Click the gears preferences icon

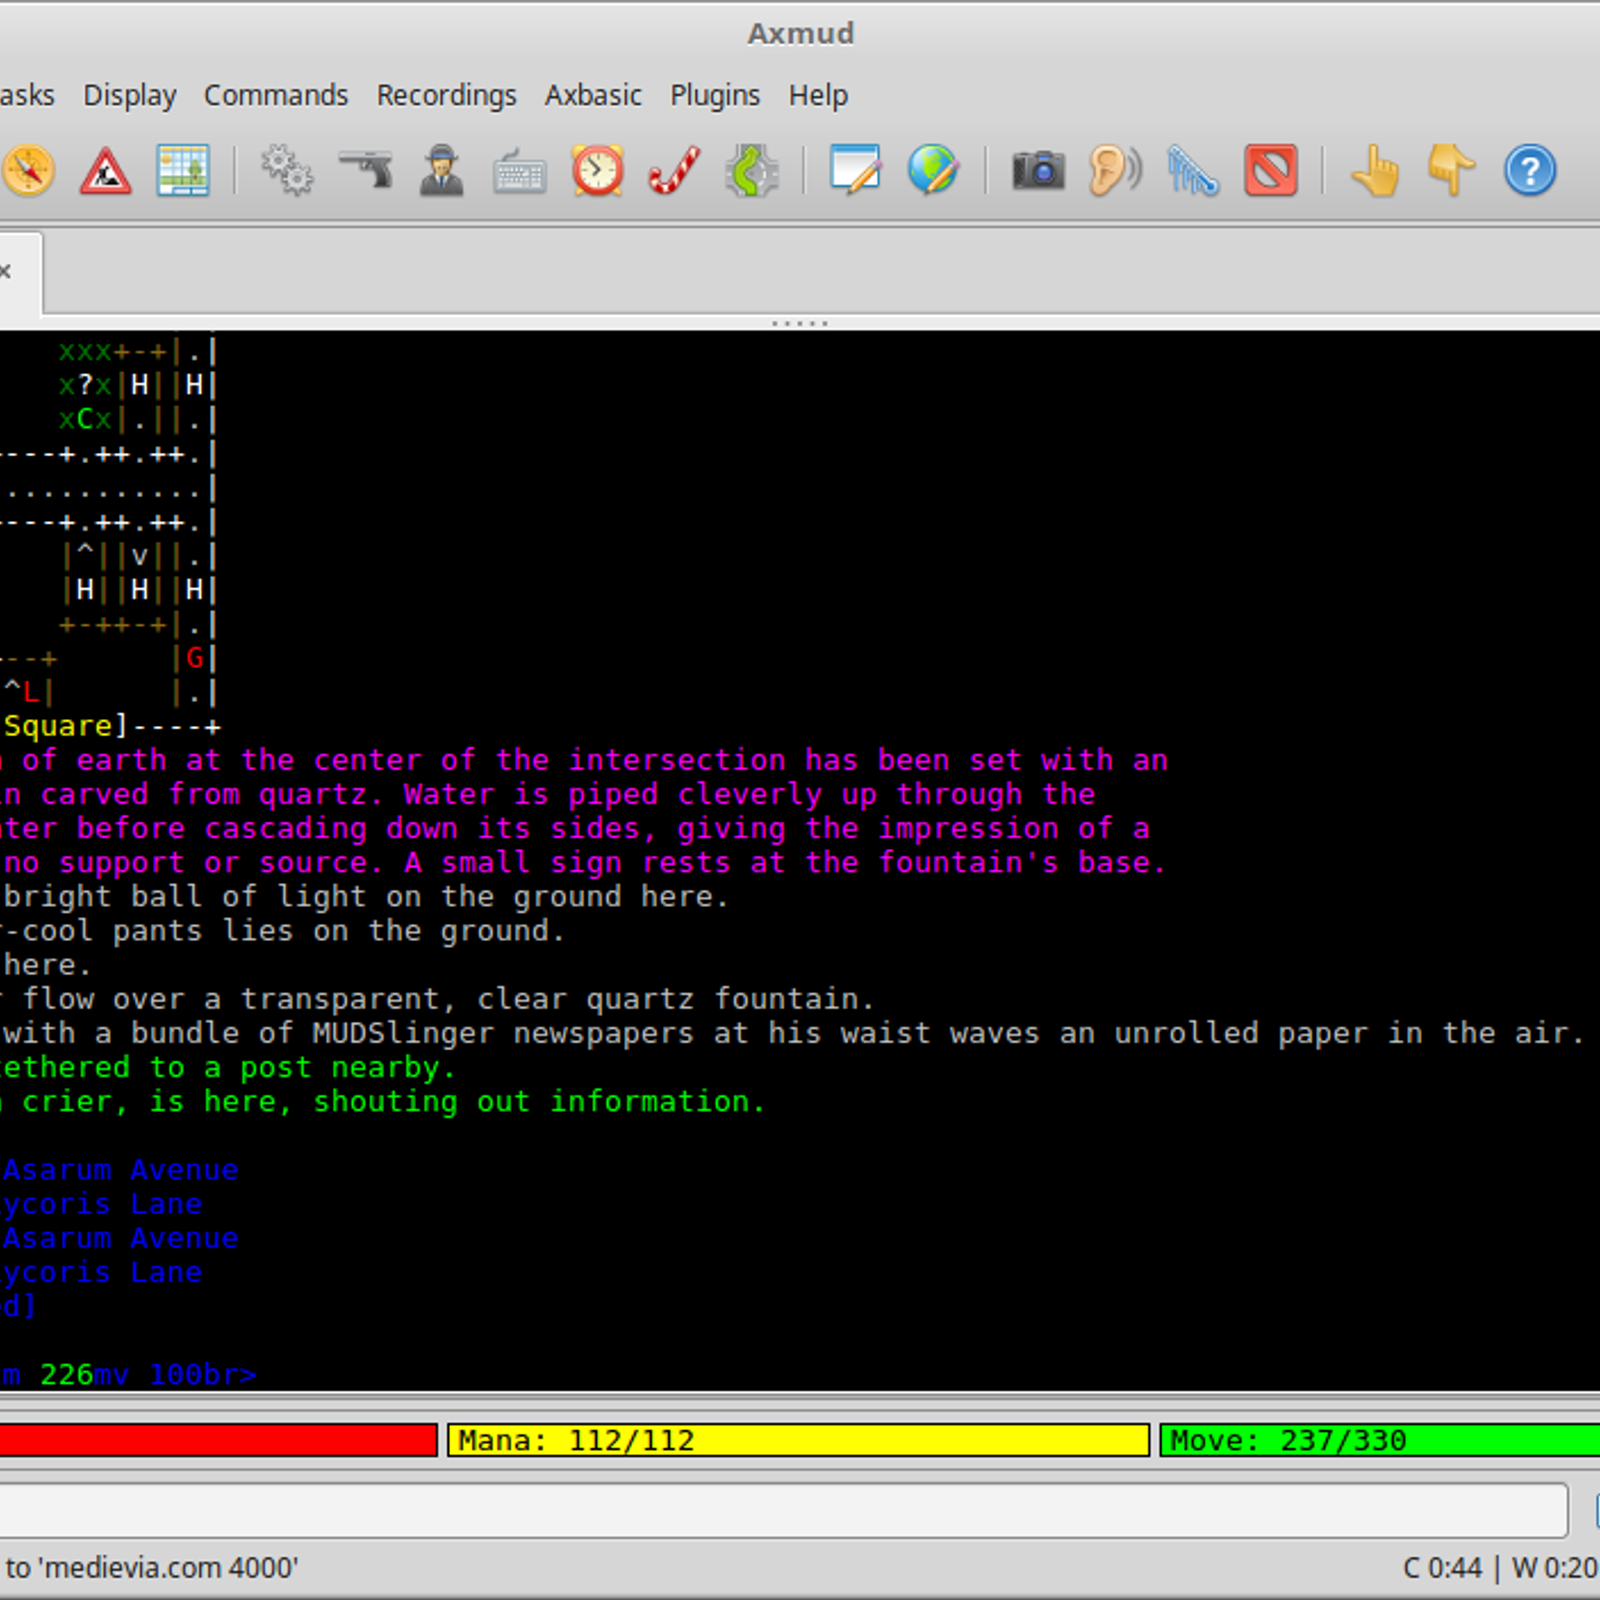pos(287,171)
